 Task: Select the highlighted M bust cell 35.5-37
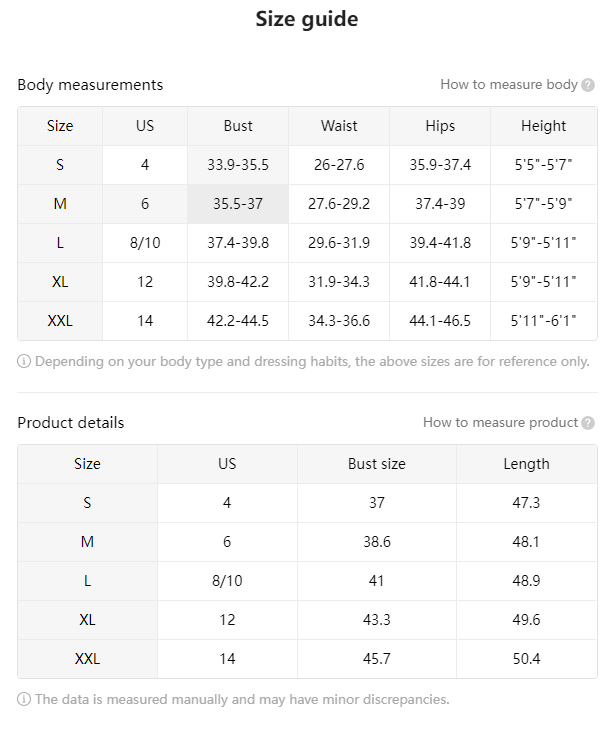pyautogui.click(x=238, y=204)
